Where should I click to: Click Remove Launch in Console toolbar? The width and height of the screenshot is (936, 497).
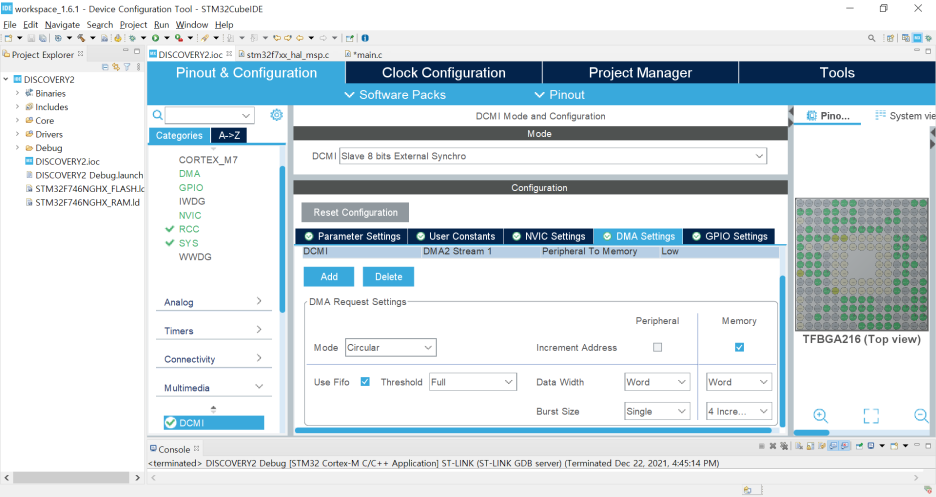(x=772, y=446)
